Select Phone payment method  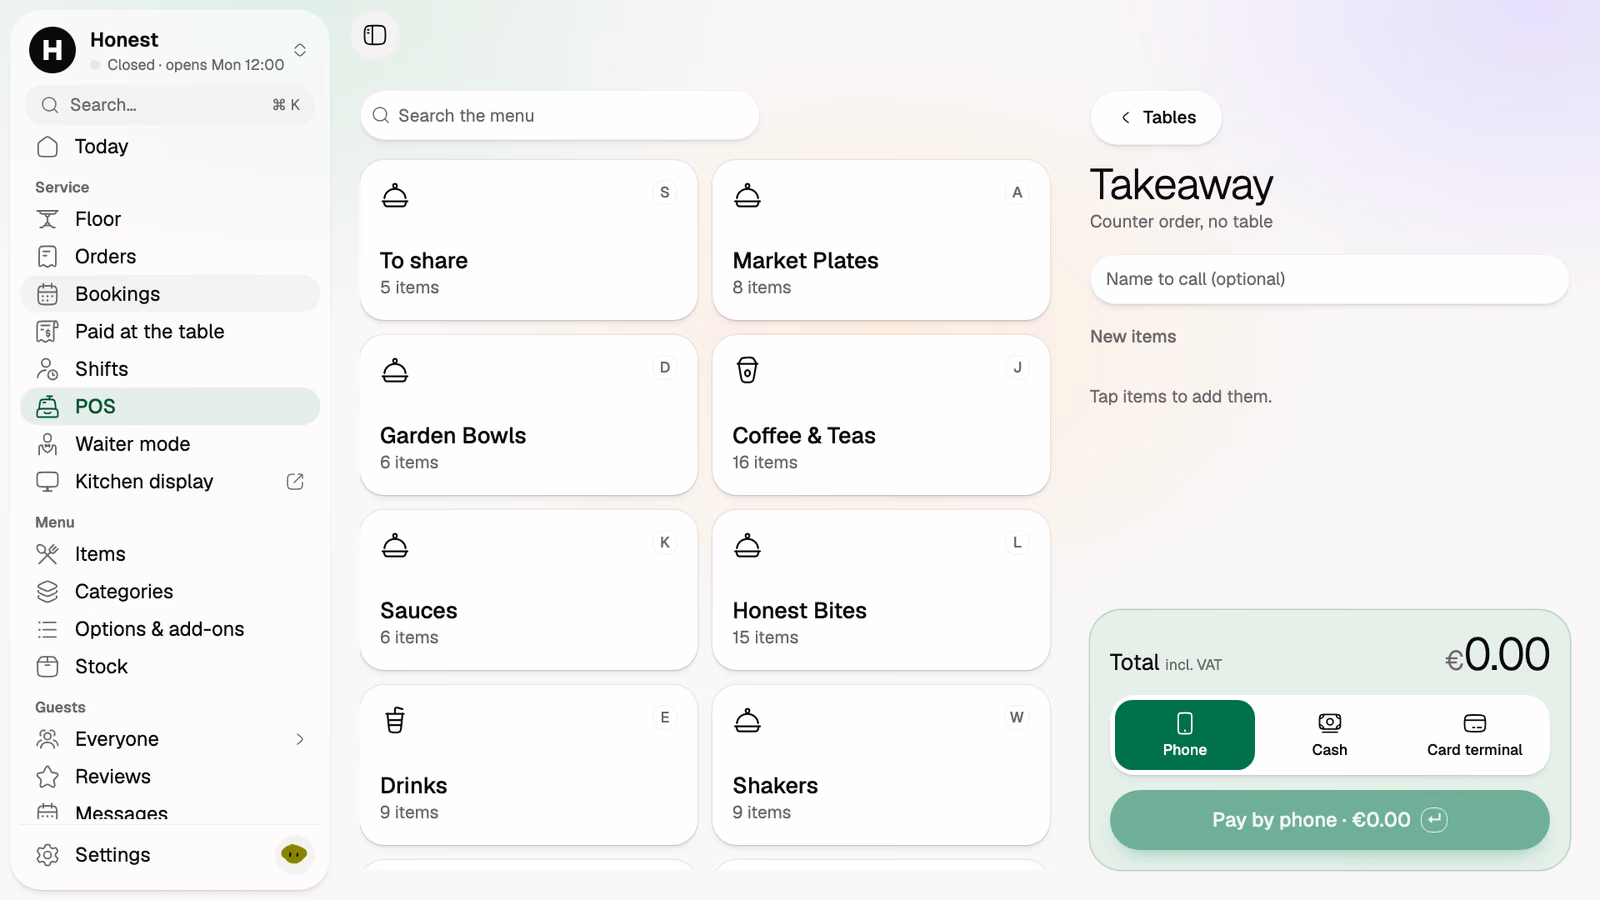tap(1185, 735)
